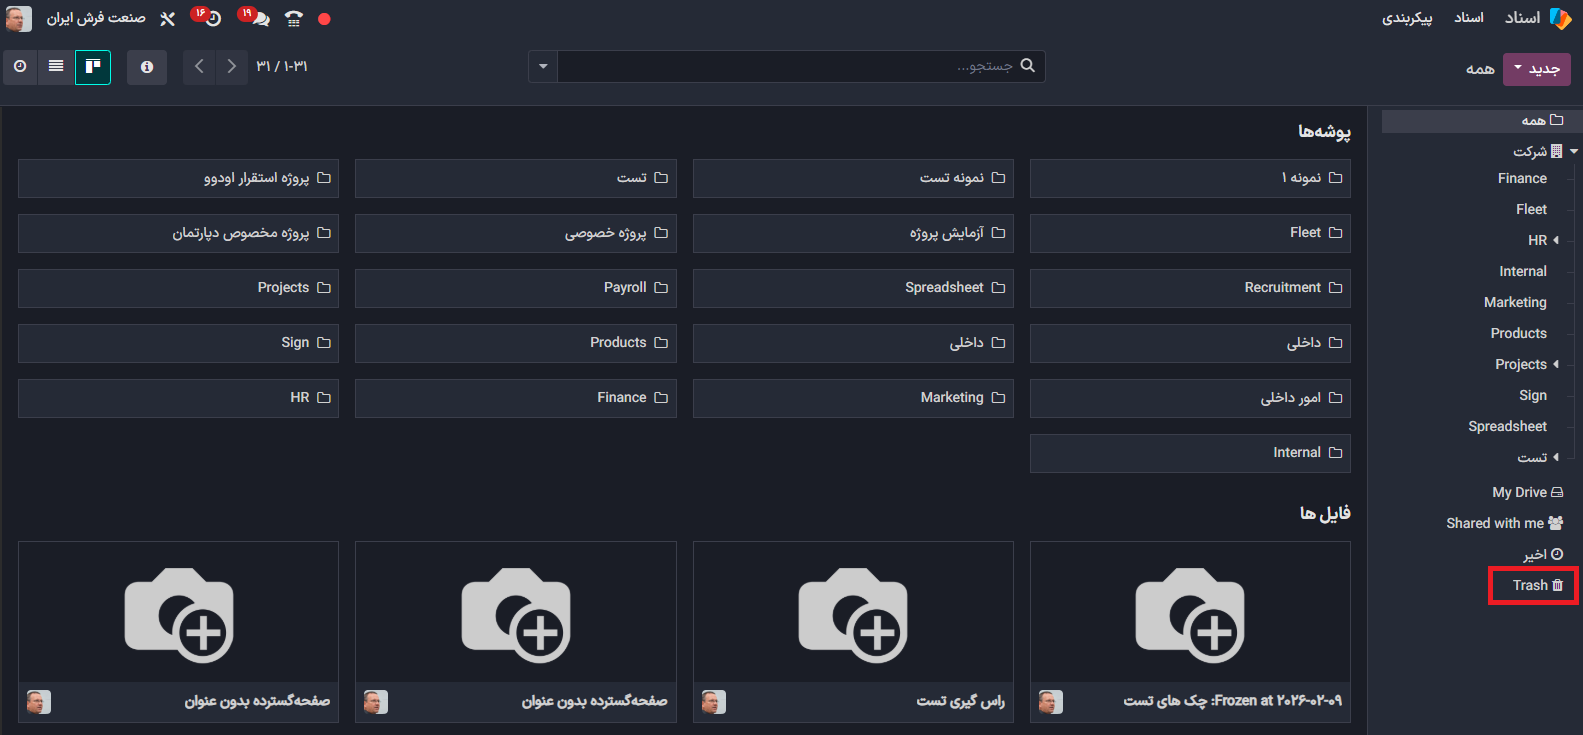Switch to kanban view

click(x=93, y=67)
